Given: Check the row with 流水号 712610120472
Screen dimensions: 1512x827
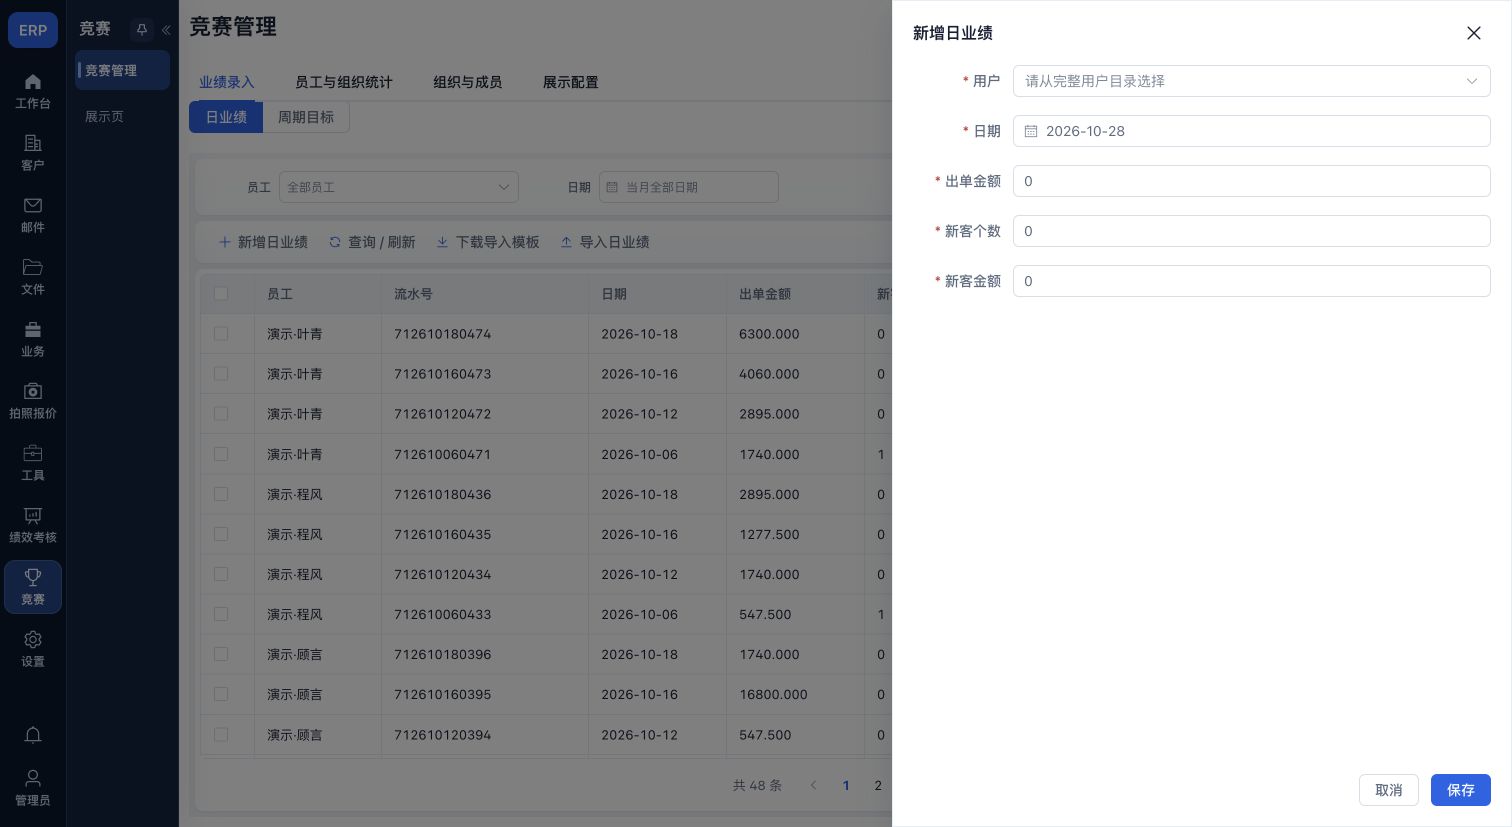Looking at the screenshot, I should 221,414.
